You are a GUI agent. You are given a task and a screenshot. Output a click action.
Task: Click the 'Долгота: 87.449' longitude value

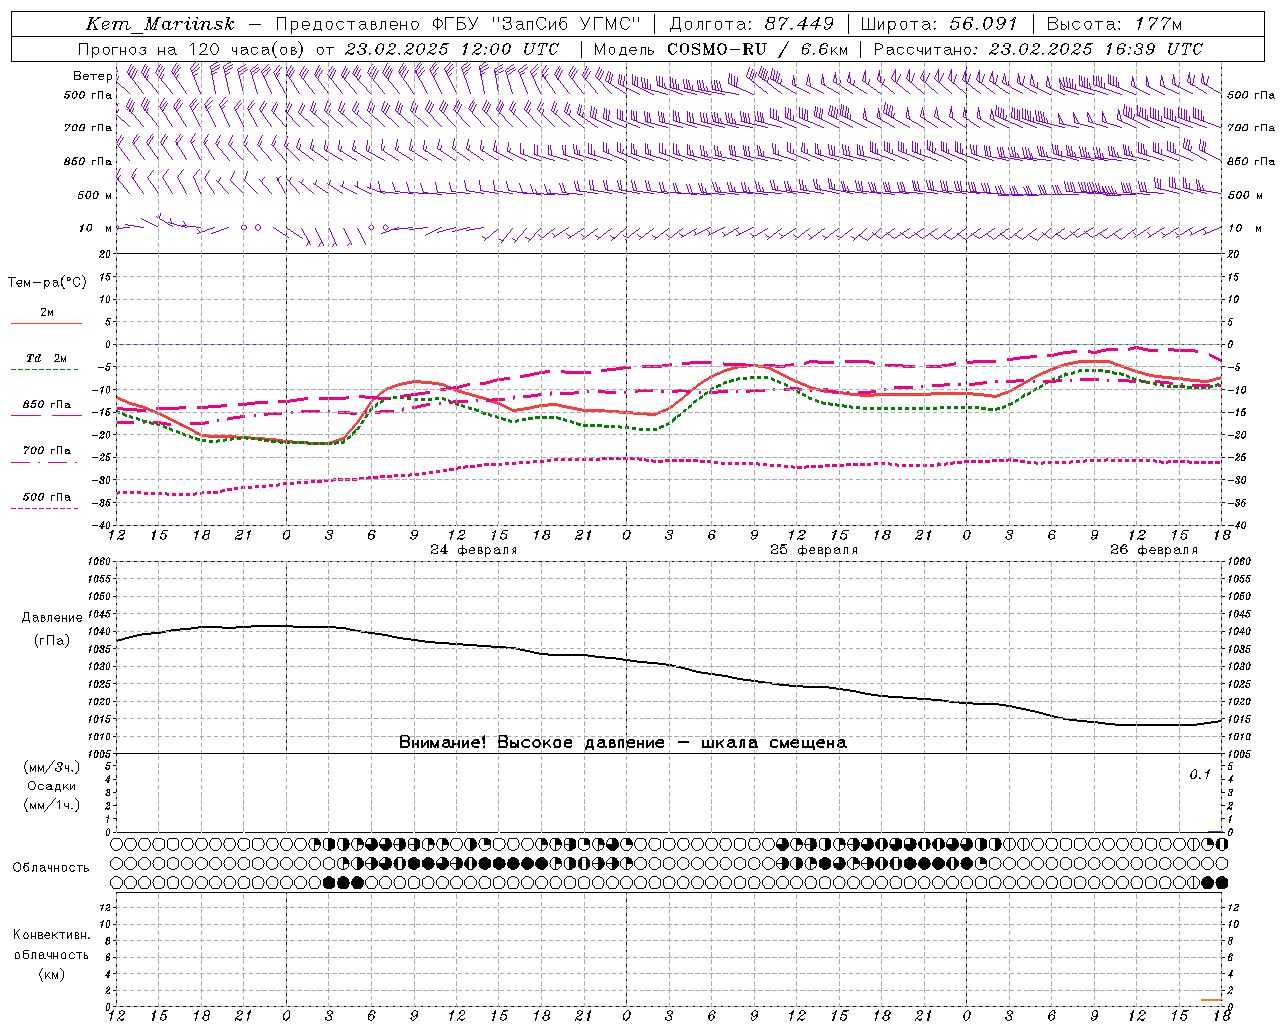coord(752,24)
